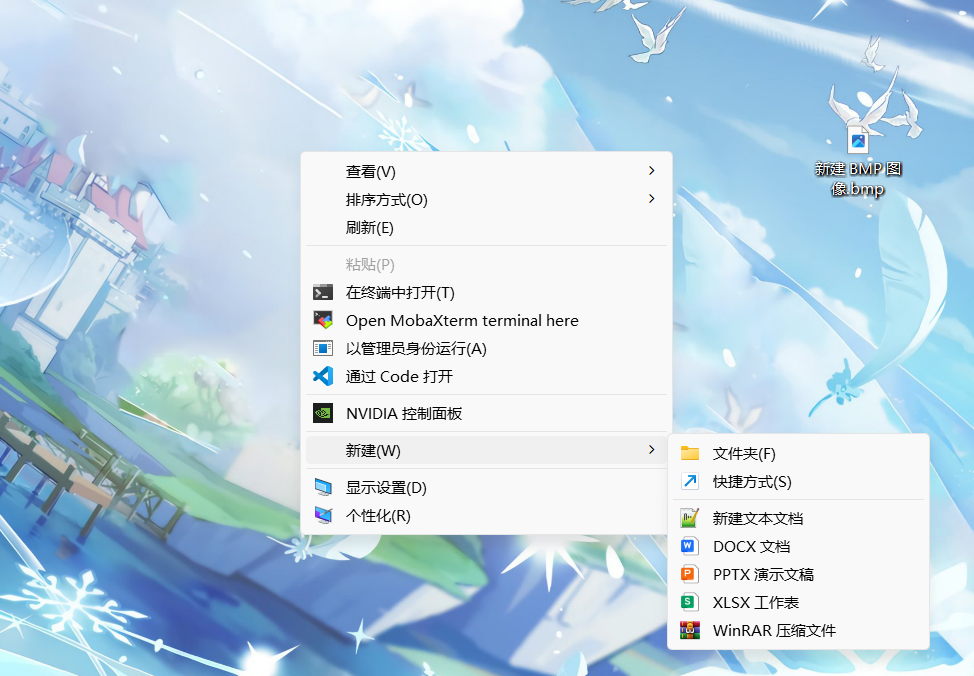Click the text document icon beside 新建文本文档
Image resolution: width=974 pixels, height=676 pixels.
click(690, 518)
